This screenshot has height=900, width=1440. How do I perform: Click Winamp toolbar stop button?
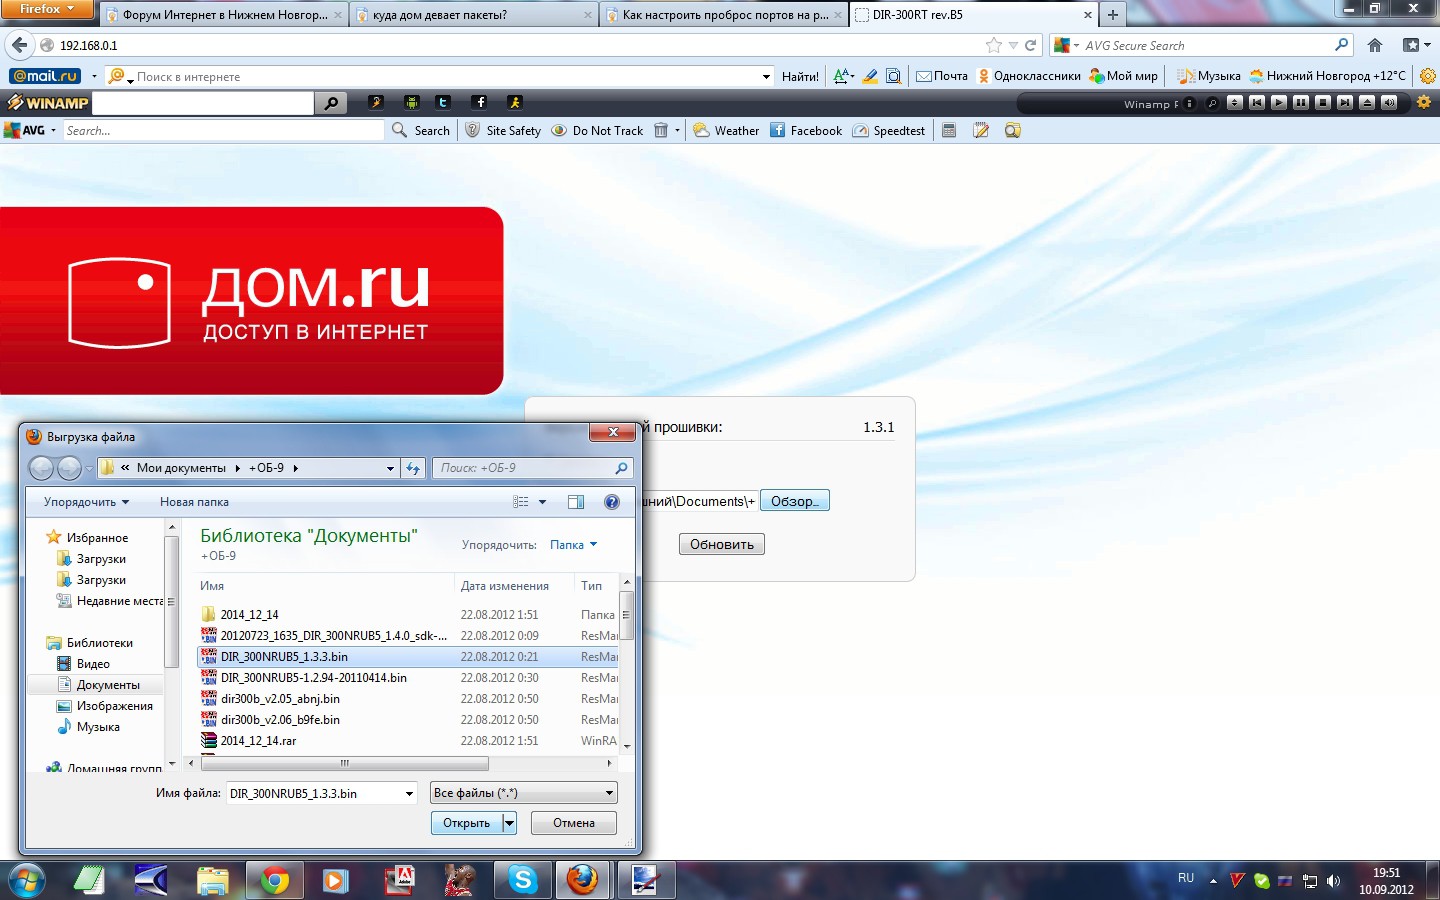(x=1322, y=103)
